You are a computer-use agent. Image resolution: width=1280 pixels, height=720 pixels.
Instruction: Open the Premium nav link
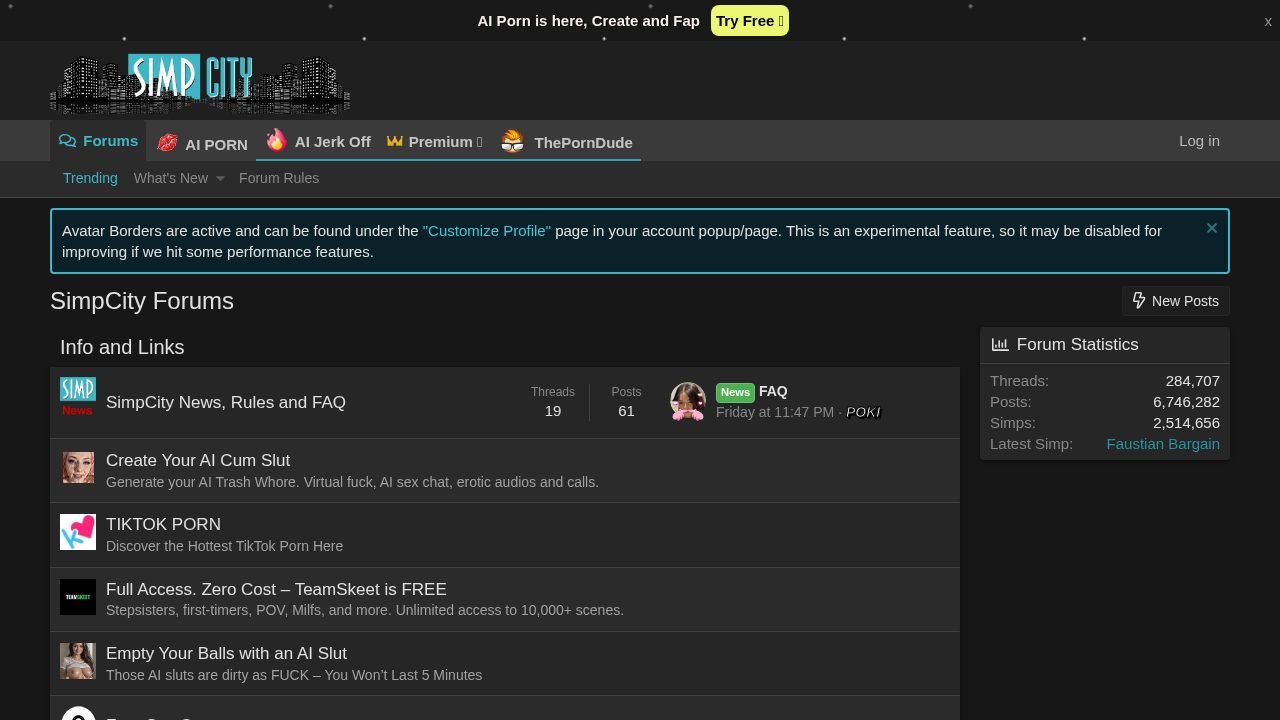445,142
